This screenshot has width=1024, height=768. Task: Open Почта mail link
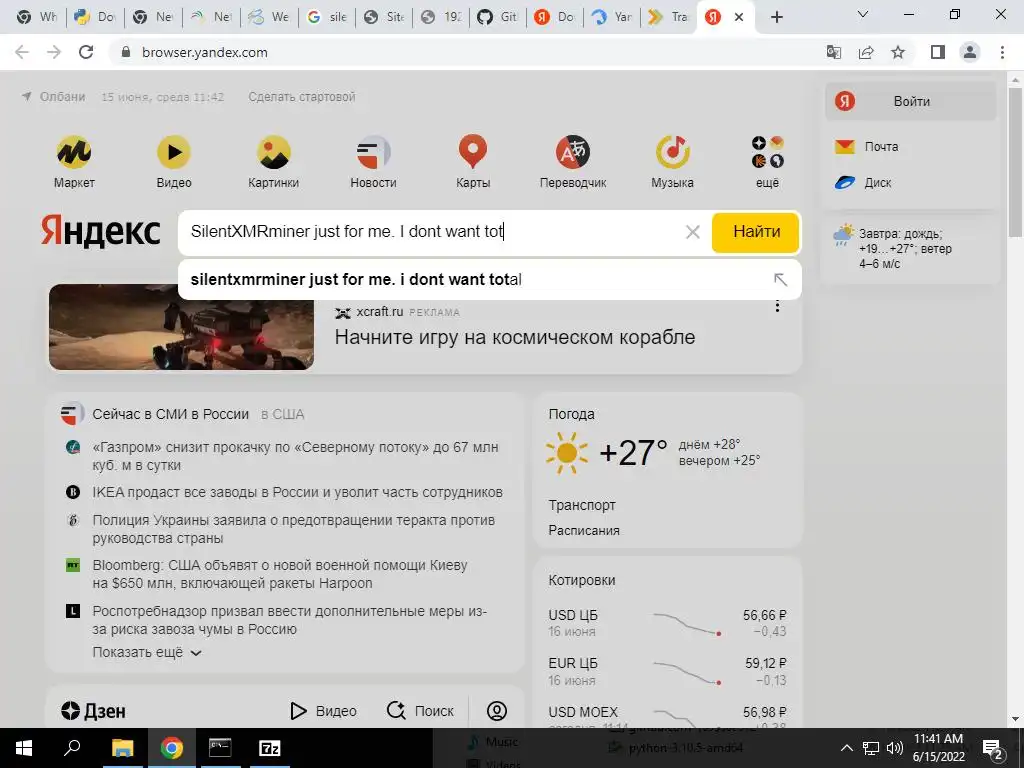click(x=867, y=146)
